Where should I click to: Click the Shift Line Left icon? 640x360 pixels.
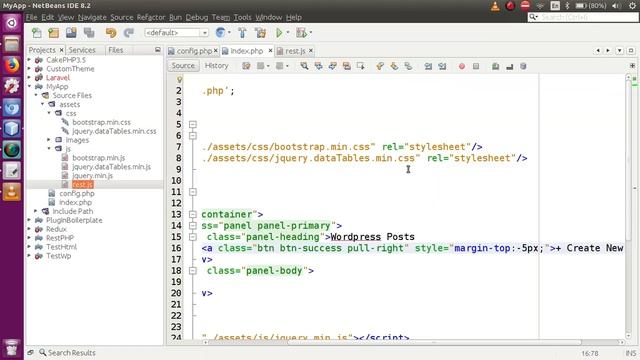[x=428, y=66]
